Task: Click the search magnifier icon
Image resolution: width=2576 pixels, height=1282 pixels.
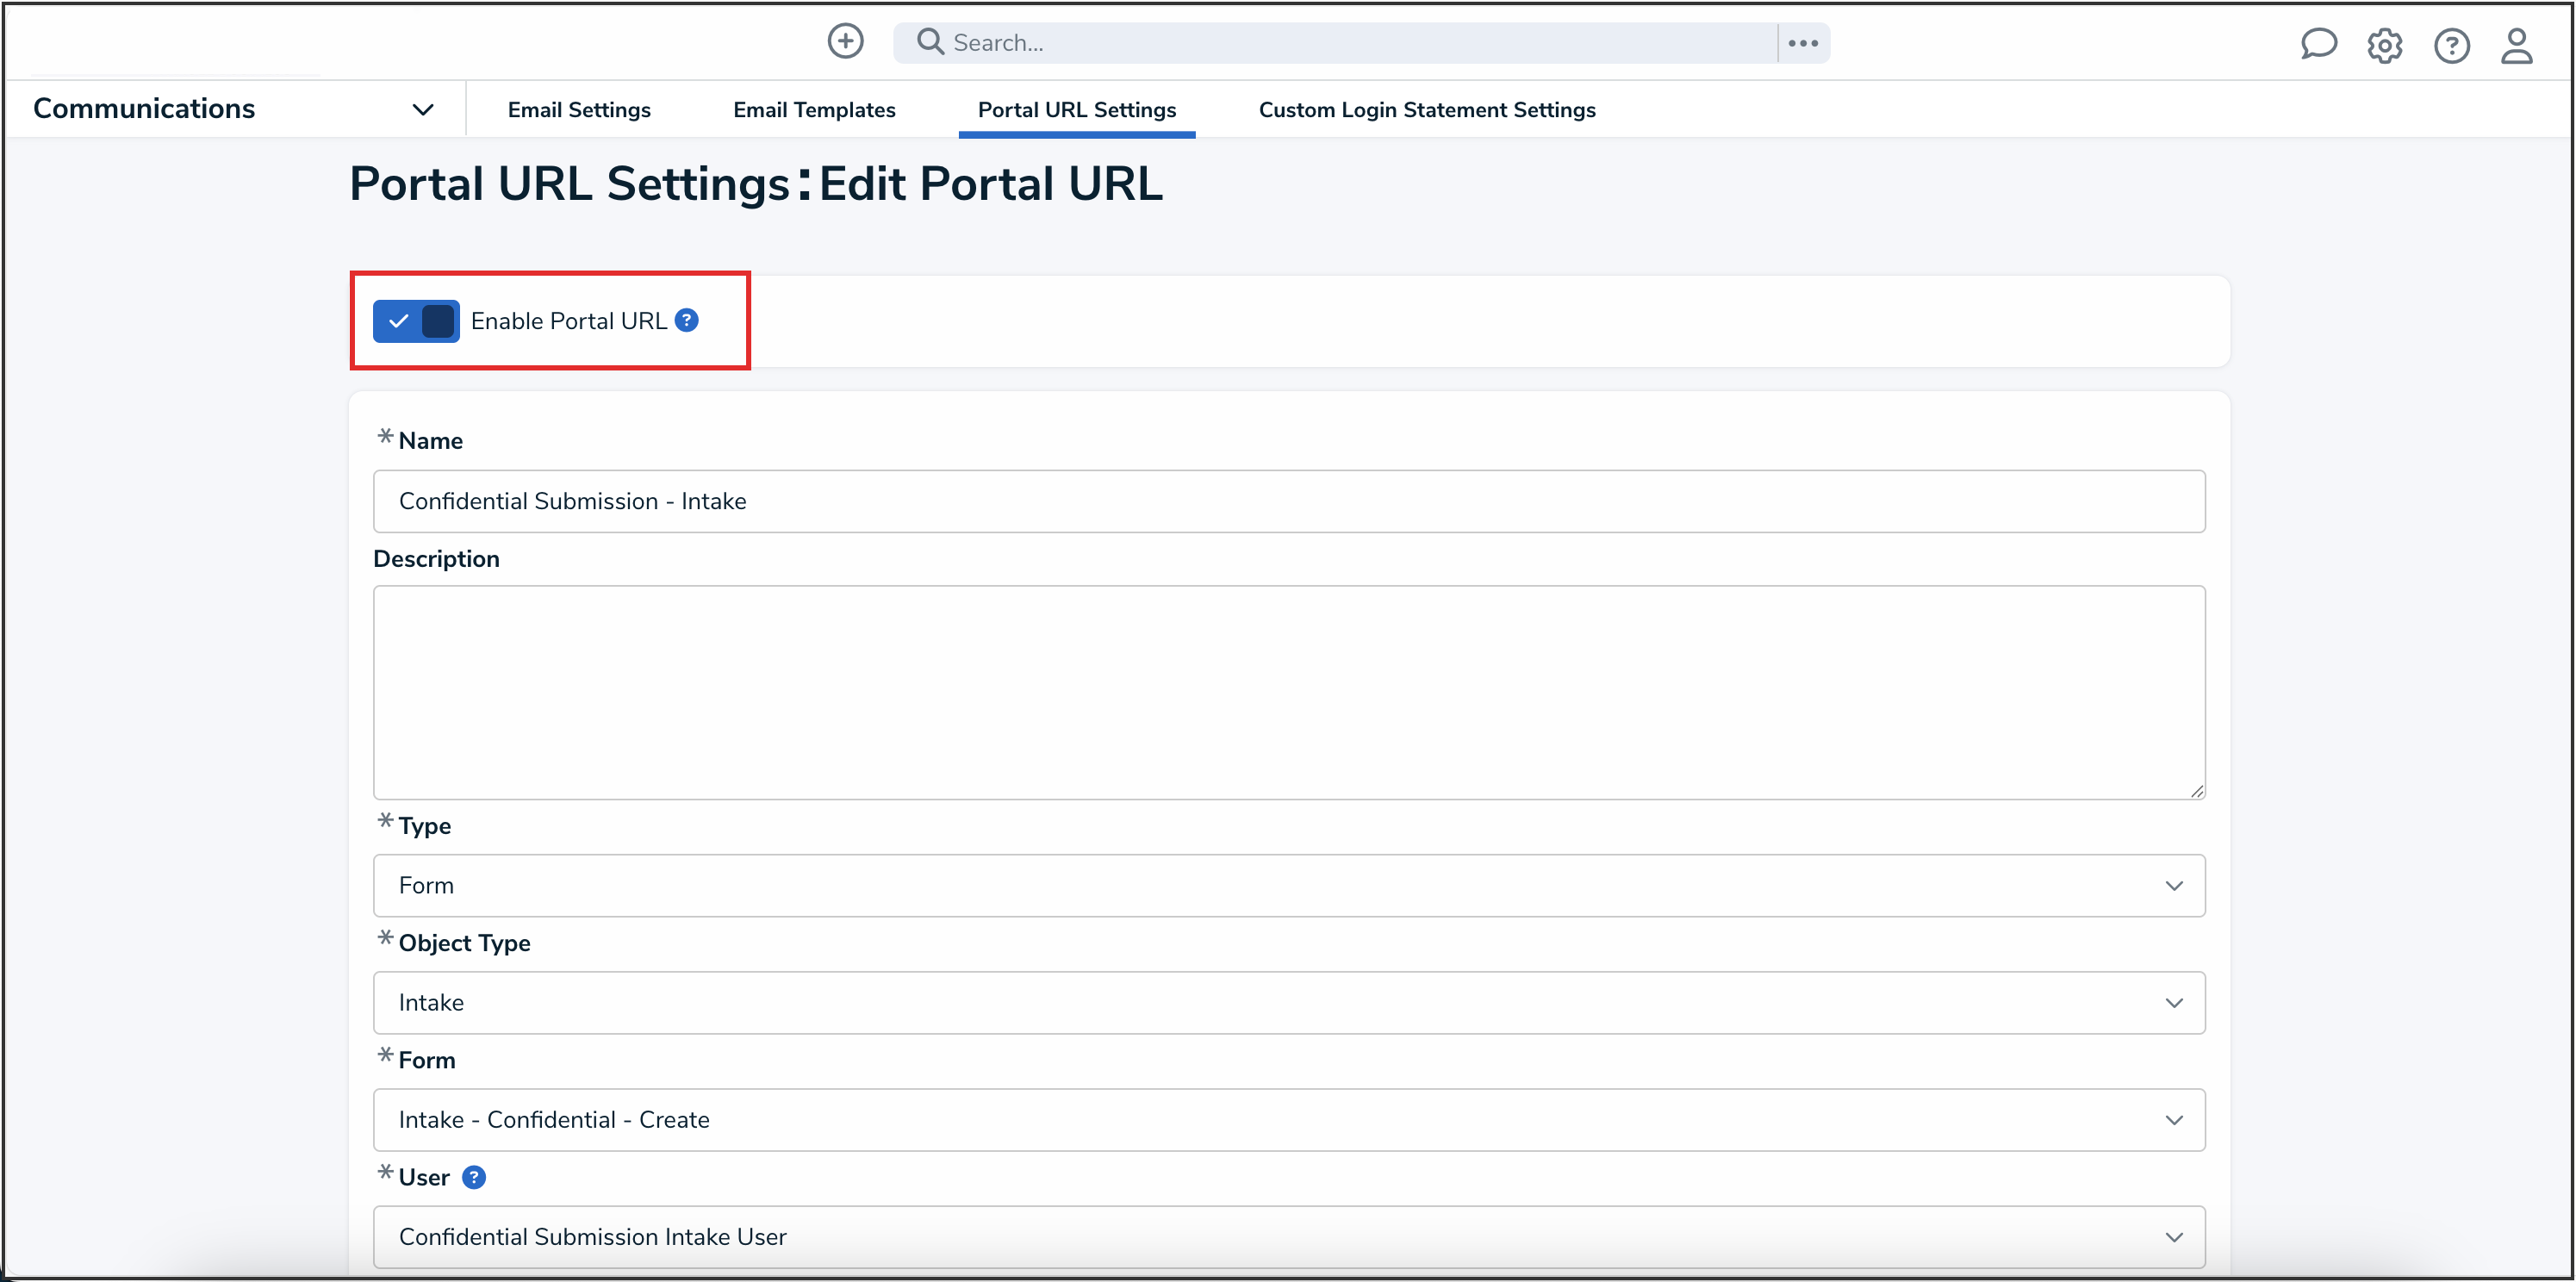Action: tap(928, 42)
